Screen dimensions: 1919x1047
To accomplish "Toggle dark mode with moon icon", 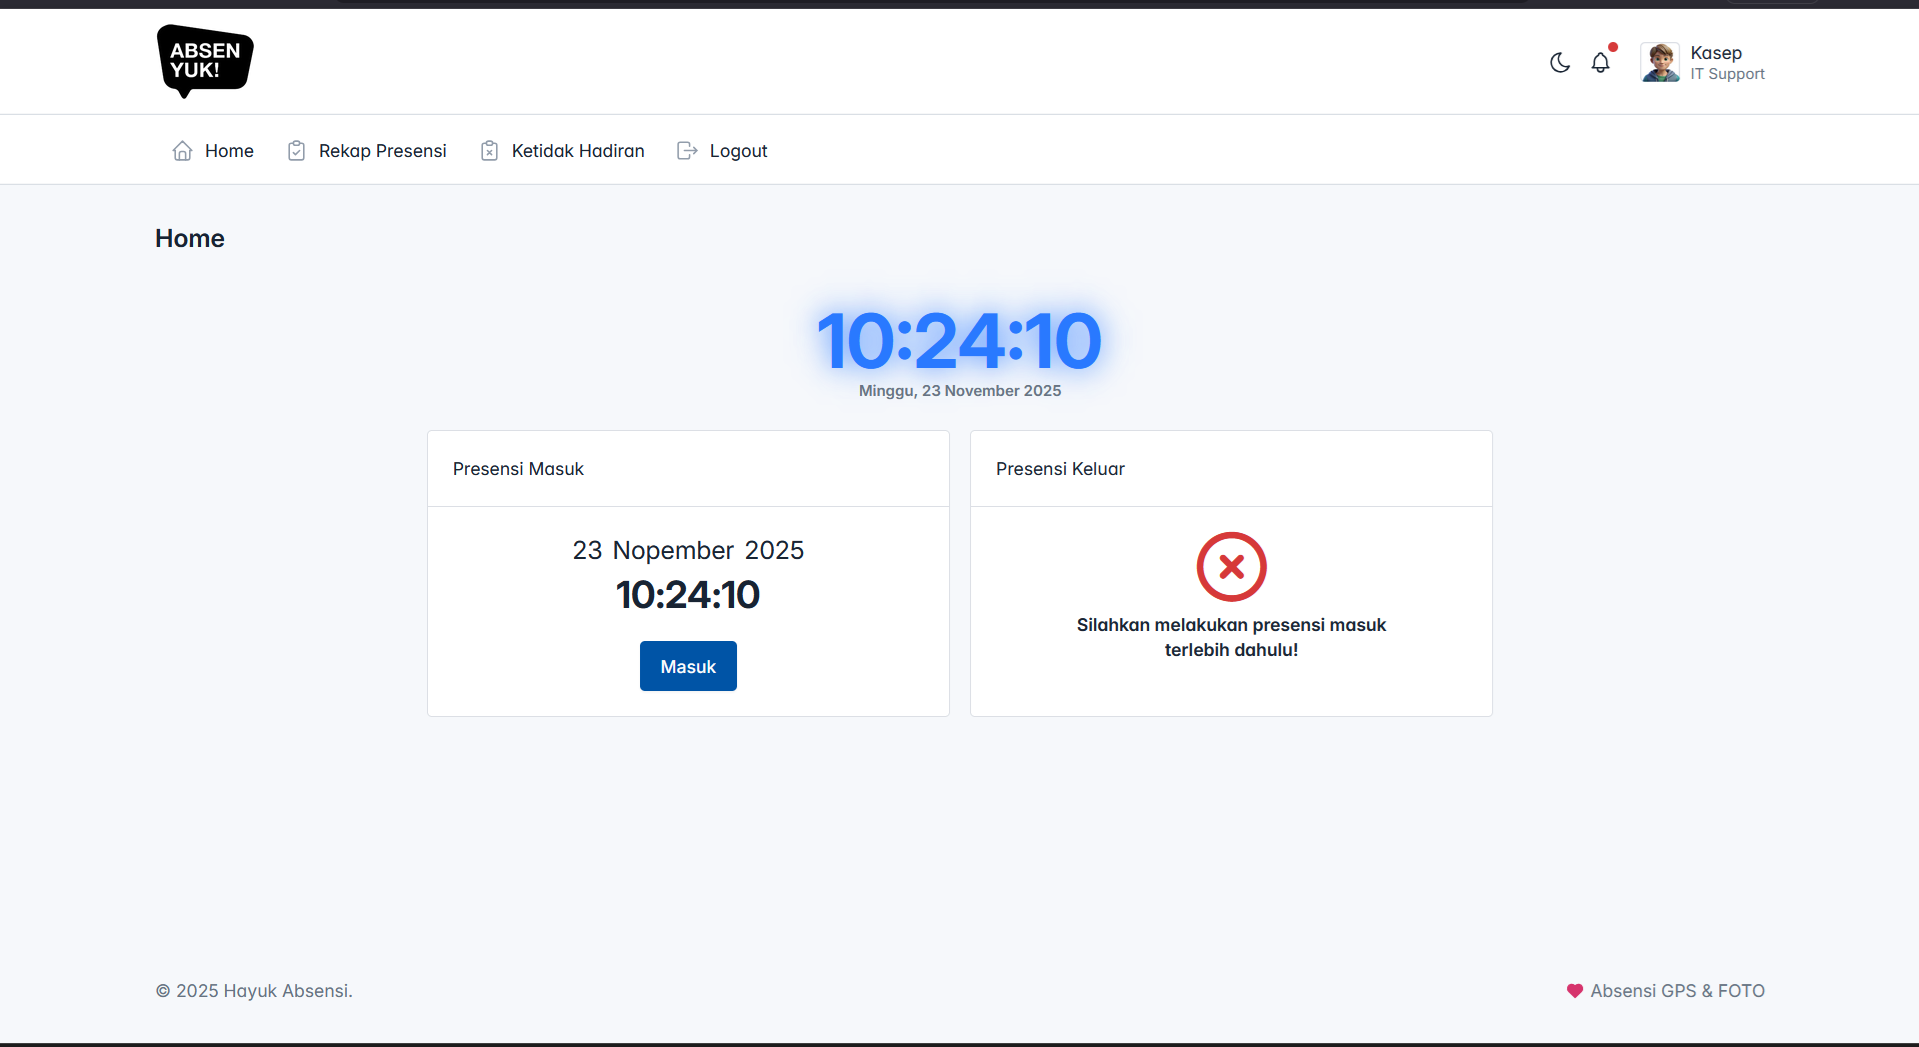I will [1560, 63].
